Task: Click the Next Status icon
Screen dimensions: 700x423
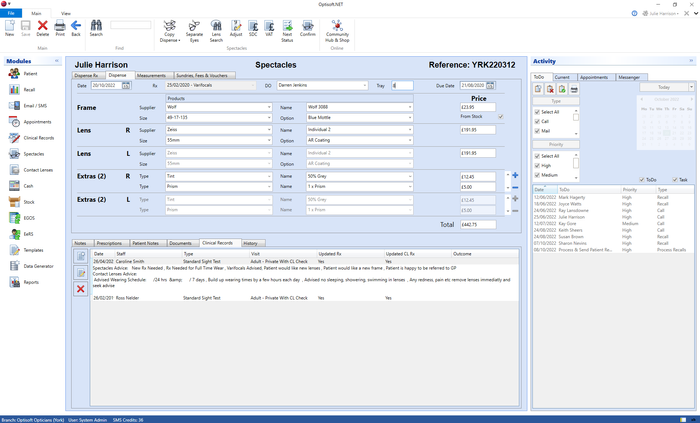Action: tap(287, 31)
